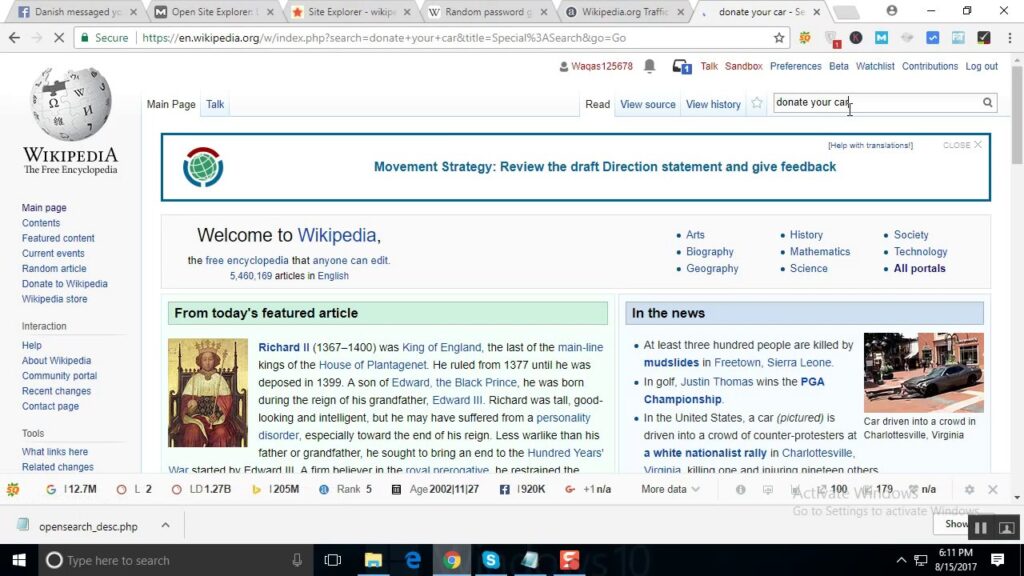
Task: Close the SEOquake bar with X
Action: (993, 489)
